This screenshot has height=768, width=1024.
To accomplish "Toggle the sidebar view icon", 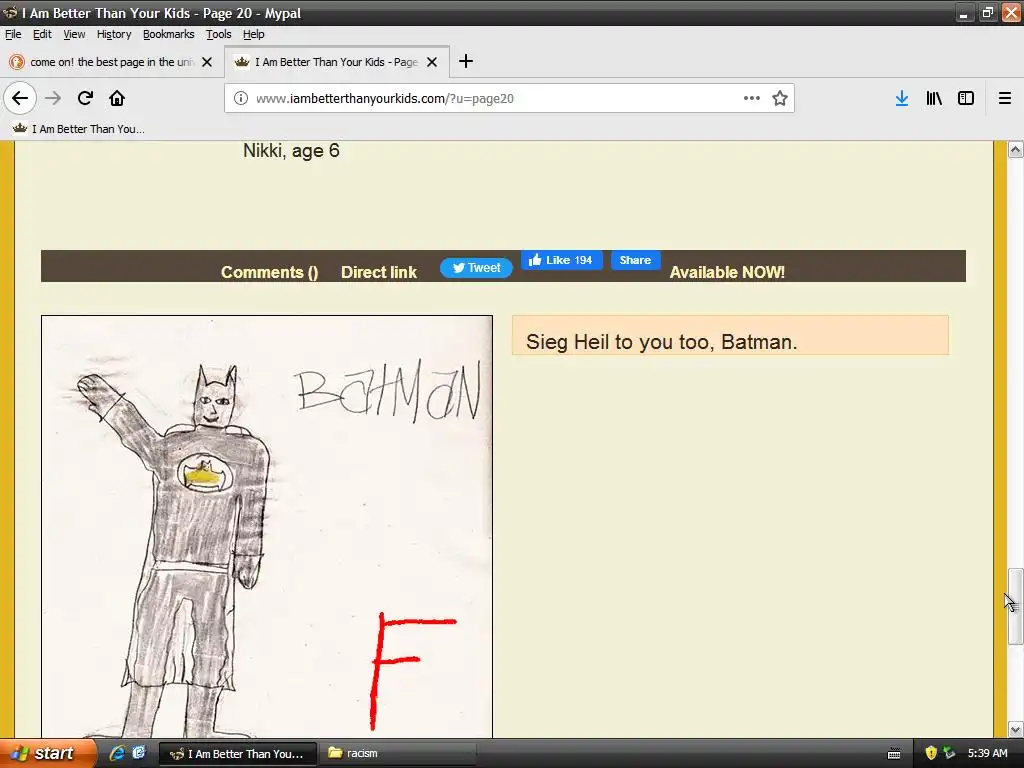I will click(966, 99).
